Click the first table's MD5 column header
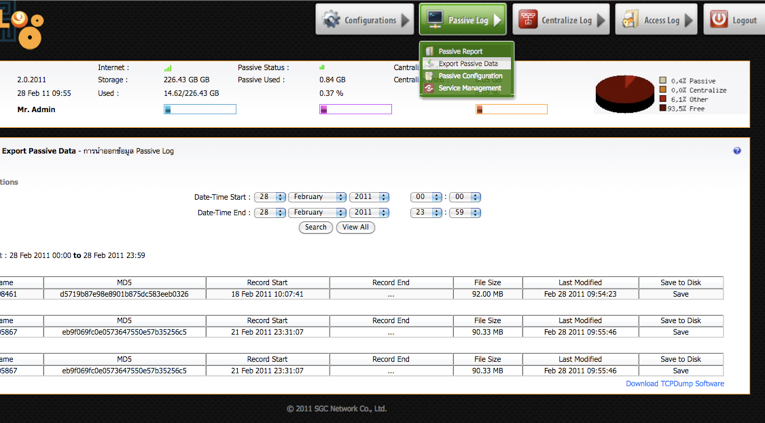This screenshot has height=423, width=765. pyautogui.click(x=124, y=282)
